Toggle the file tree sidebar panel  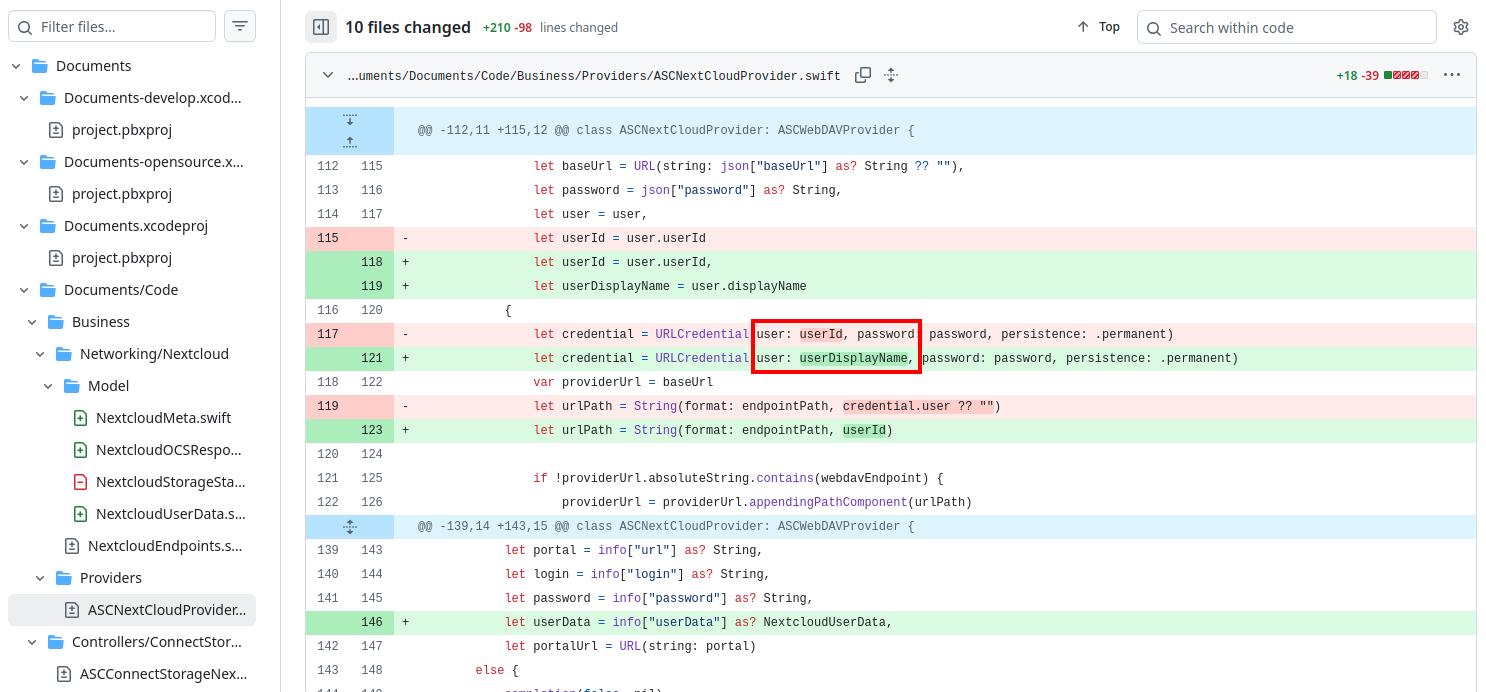(x=321, y=27)
